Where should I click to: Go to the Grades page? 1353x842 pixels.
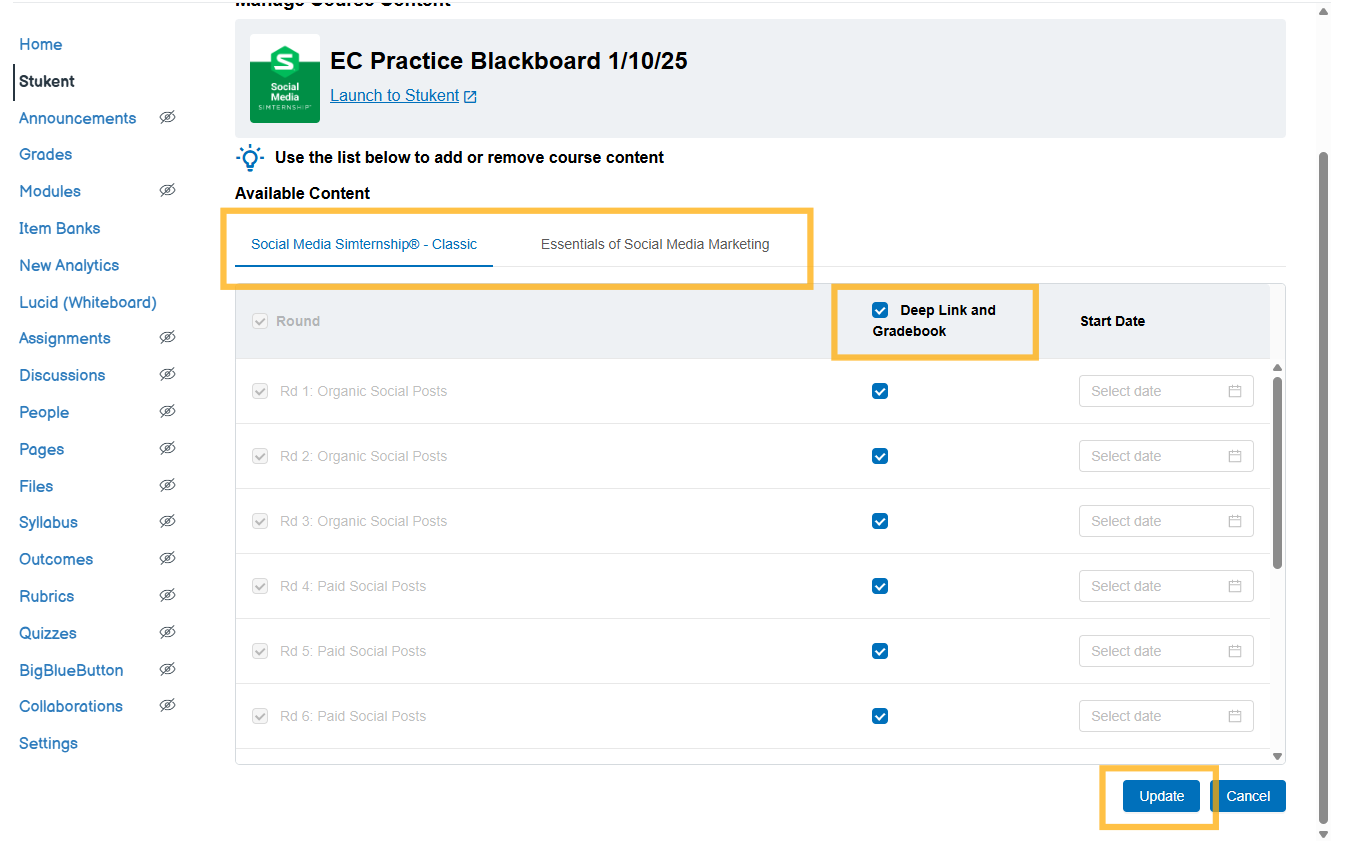(45, 154)
